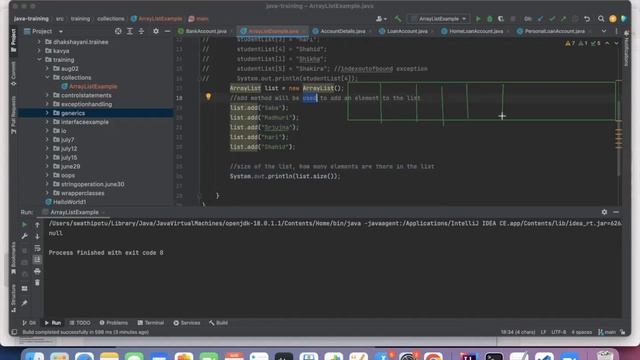This screenshot has height=360, width=640.
Task: Open the Structure side tool window
Action: pyautogui.click(x=13, y=299)
